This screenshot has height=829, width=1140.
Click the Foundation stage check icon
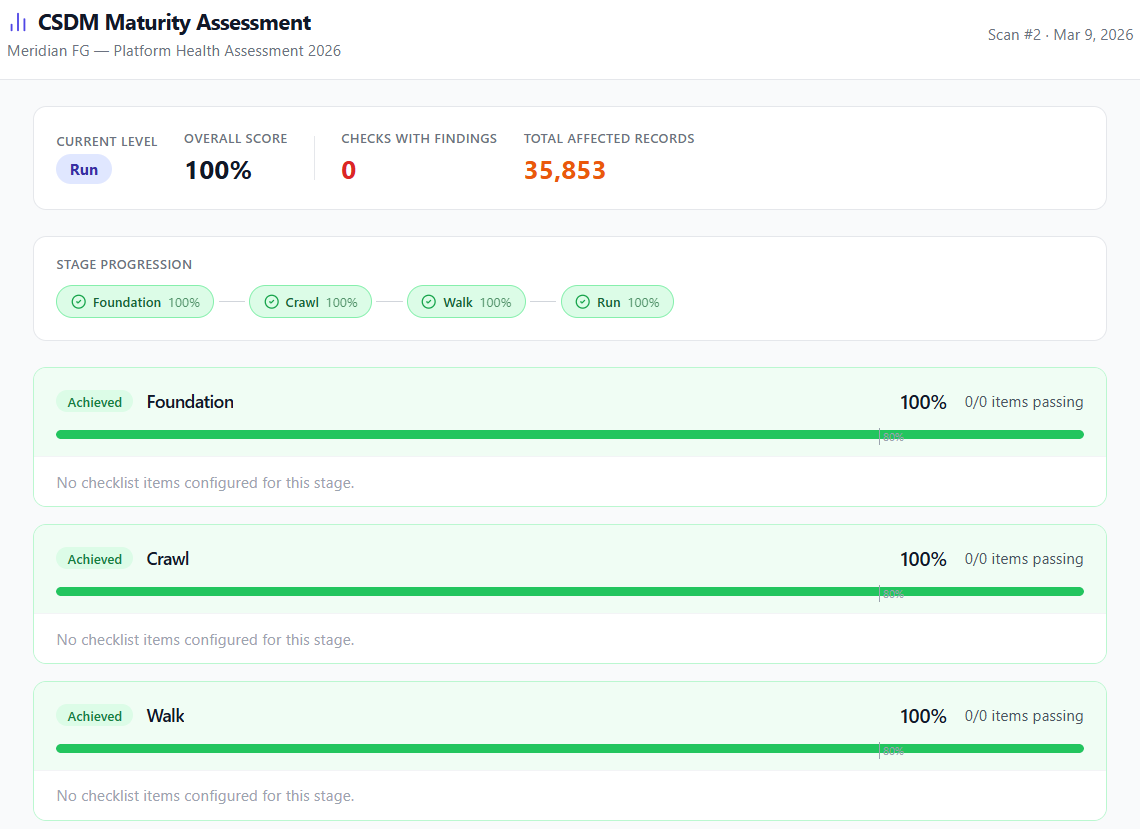click(x=78, y=302)
